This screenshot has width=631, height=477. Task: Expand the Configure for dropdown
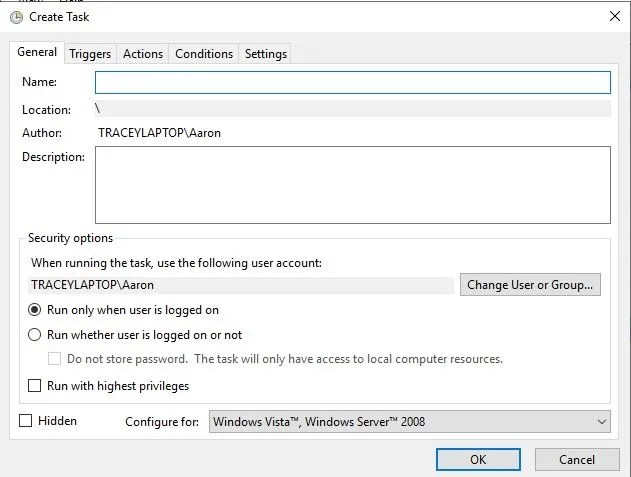(x=409, y=422)
